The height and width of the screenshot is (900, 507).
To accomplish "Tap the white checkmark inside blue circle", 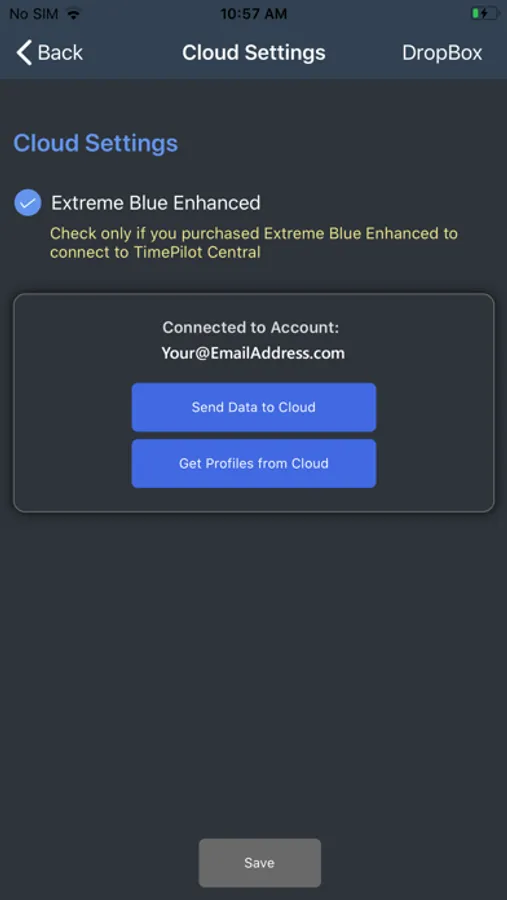I will tap(28, 203).
